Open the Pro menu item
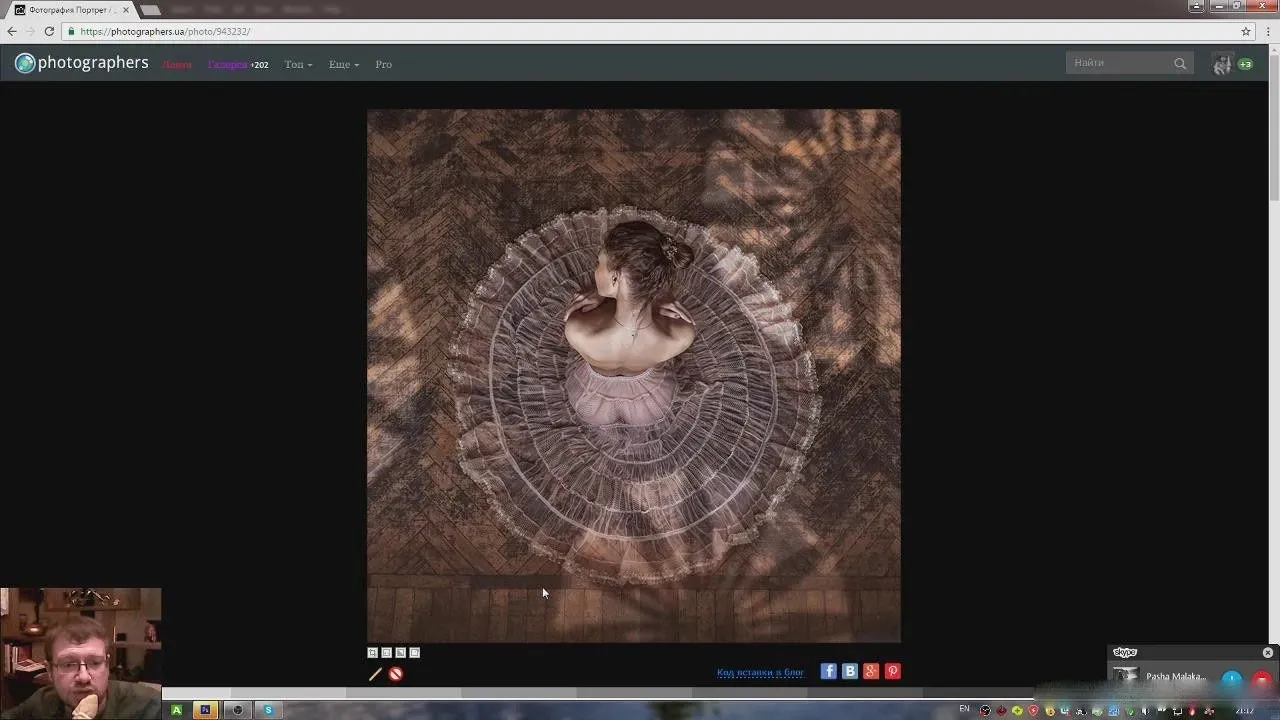Viewport: 1280px width, 720px height. click(x=383, y=64)
